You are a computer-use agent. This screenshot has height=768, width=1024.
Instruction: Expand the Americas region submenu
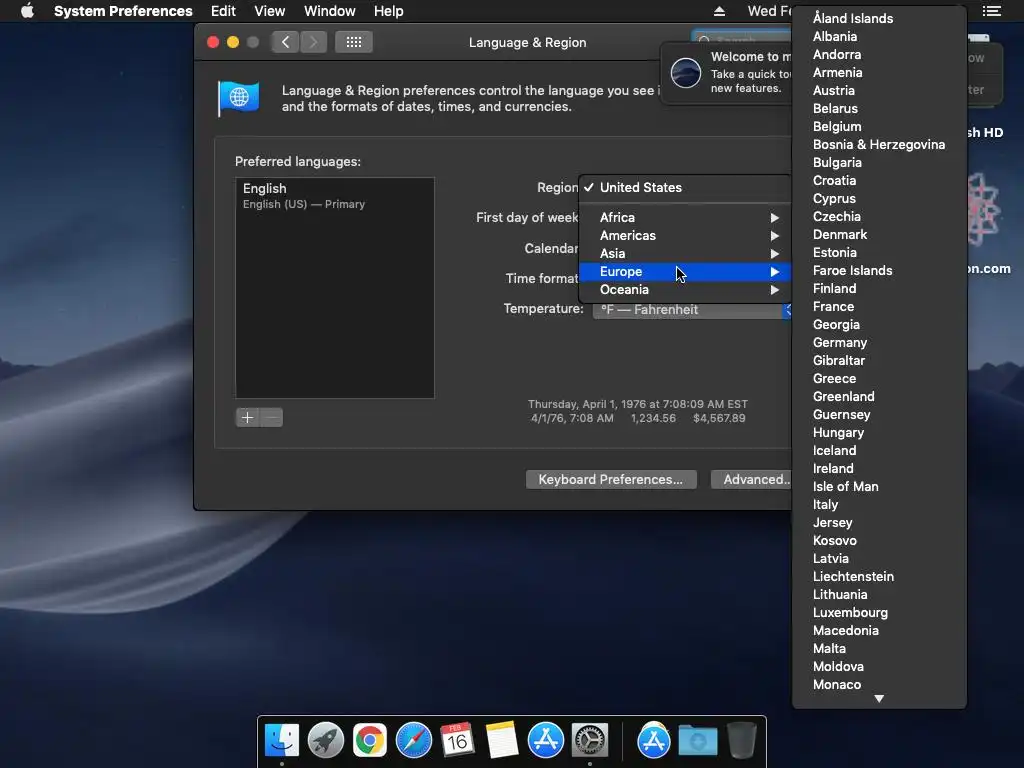coord(684,236)
